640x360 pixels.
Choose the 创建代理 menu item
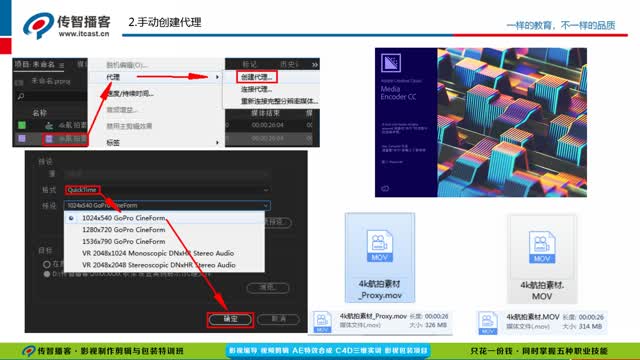pyautogui.click(x=256, y=77)
